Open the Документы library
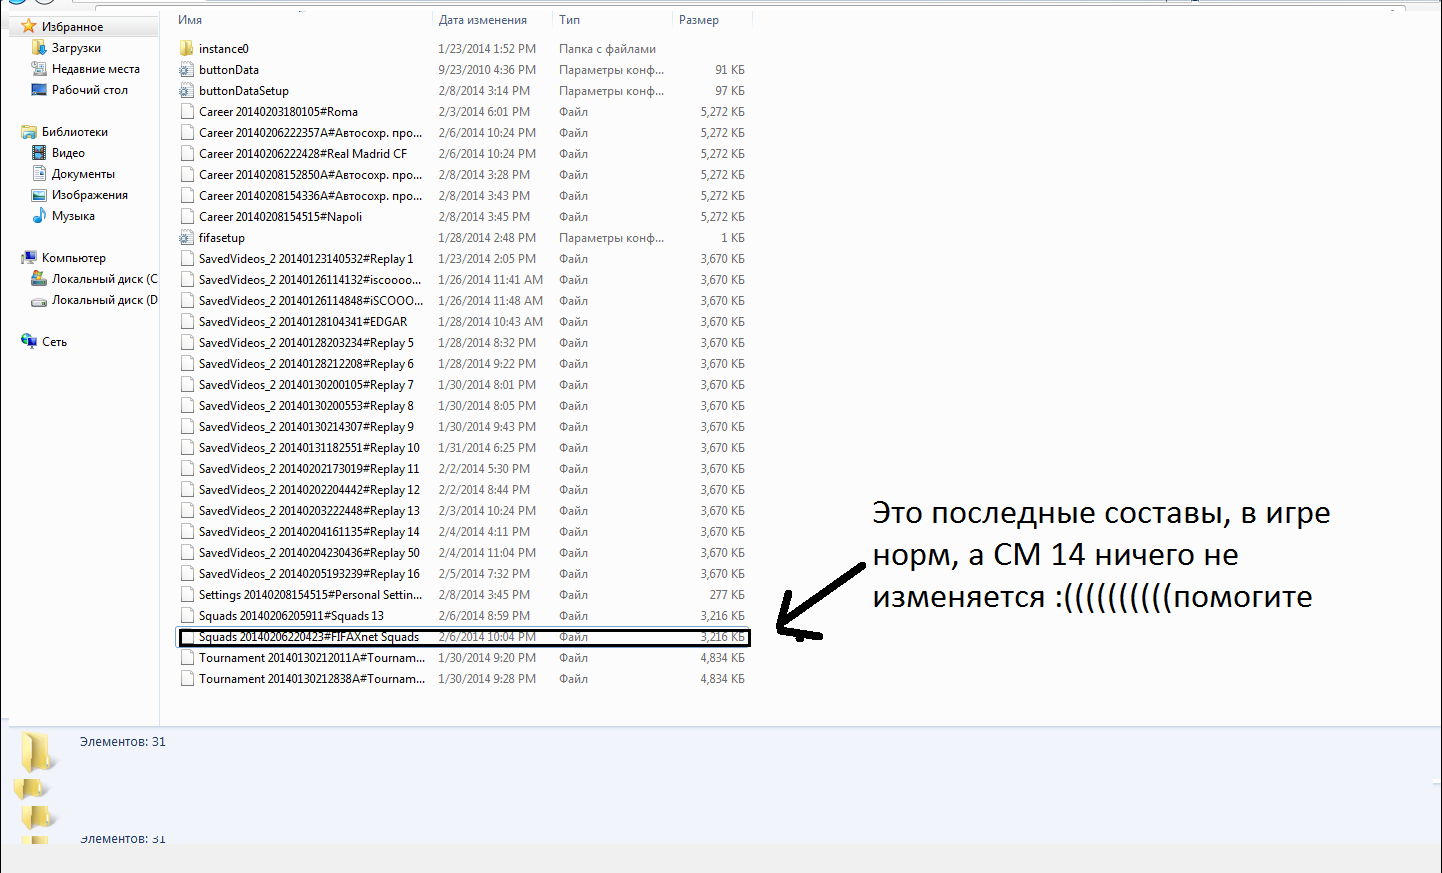The width and height of the screenshot is (1442, 873). (83, 174)
